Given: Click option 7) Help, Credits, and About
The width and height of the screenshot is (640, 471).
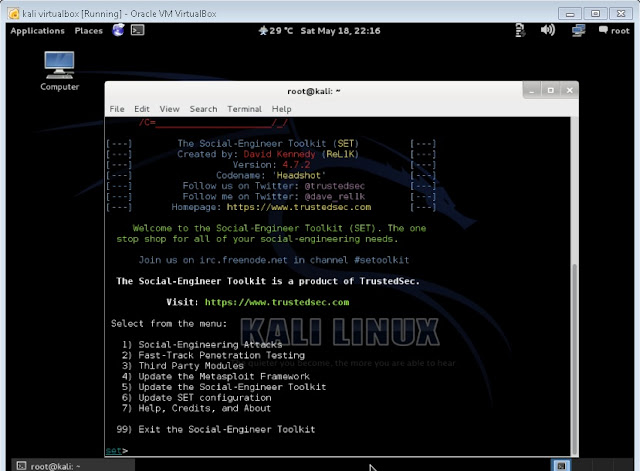Looking at the screenshot, I should 196,408.
